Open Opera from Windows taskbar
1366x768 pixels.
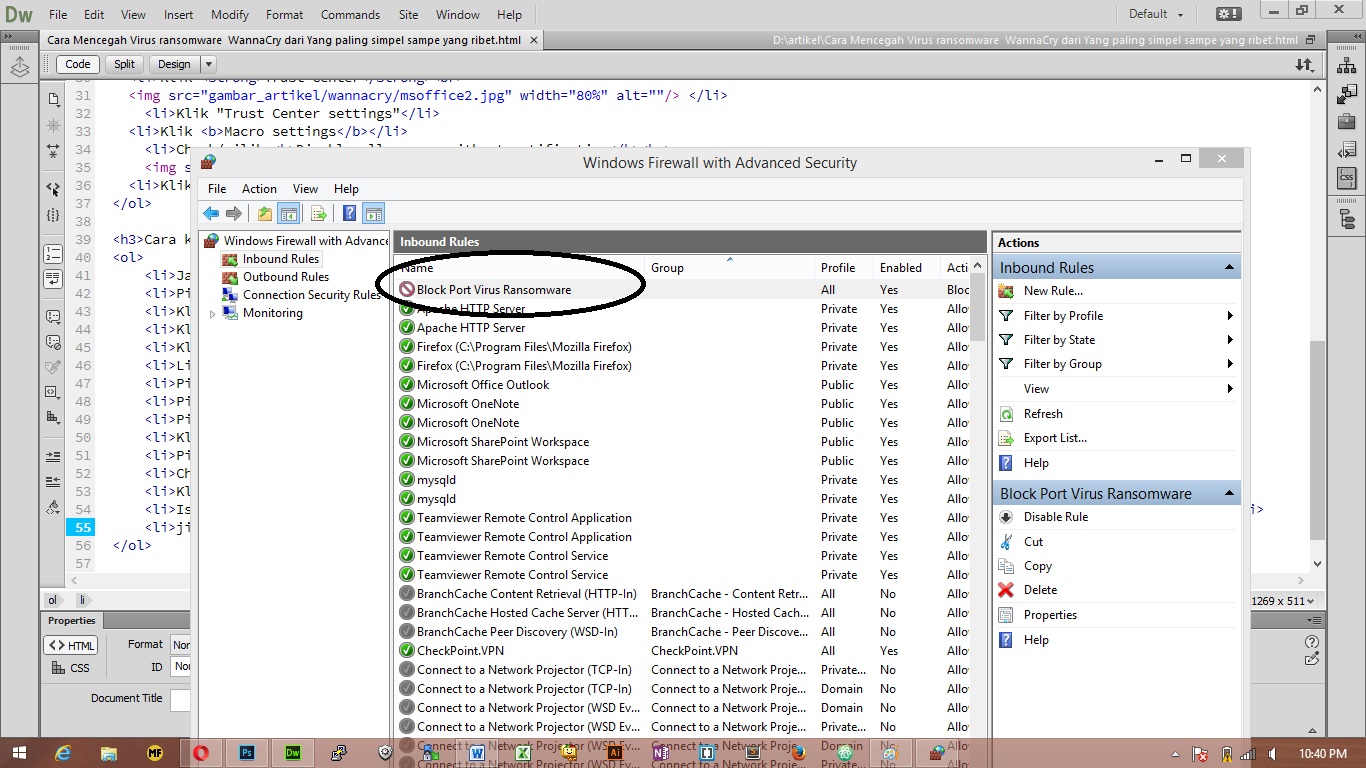point(199,752)
